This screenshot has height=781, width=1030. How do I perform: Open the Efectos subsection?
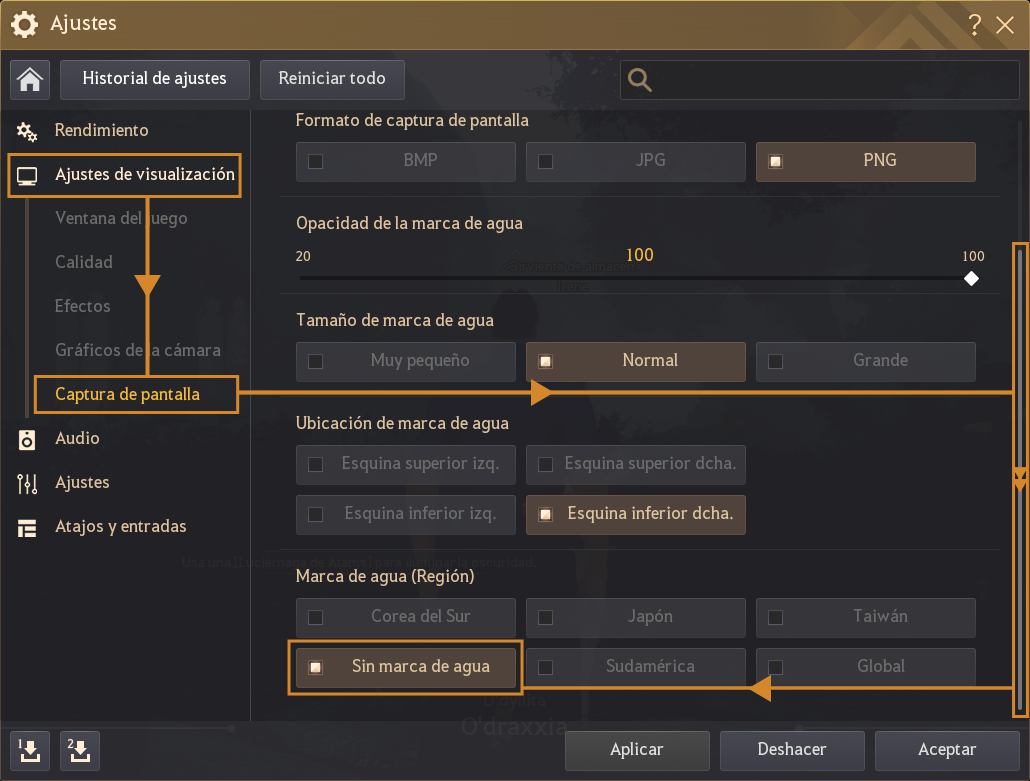click(83, 306)
